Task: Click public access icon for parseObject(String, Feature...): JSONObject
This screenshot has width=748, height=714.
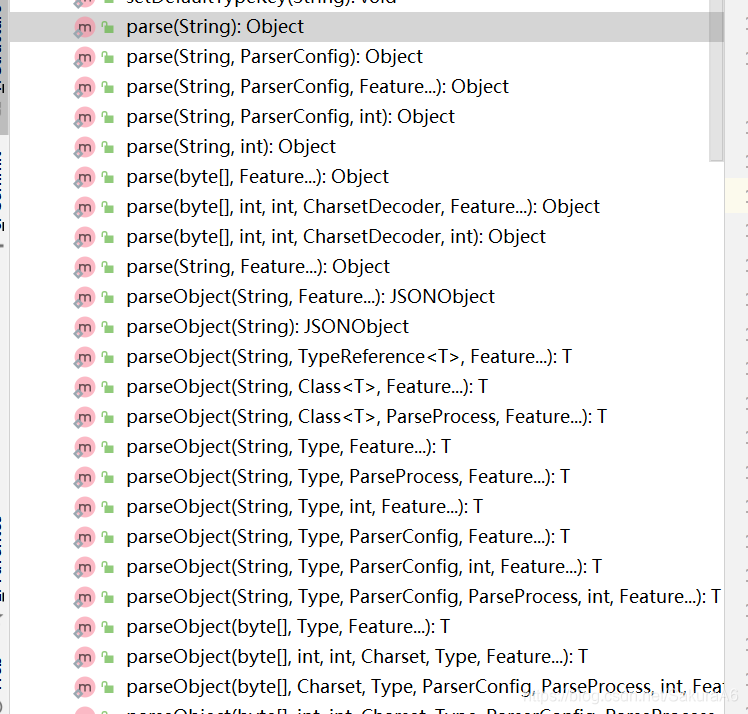Action: 108,298
